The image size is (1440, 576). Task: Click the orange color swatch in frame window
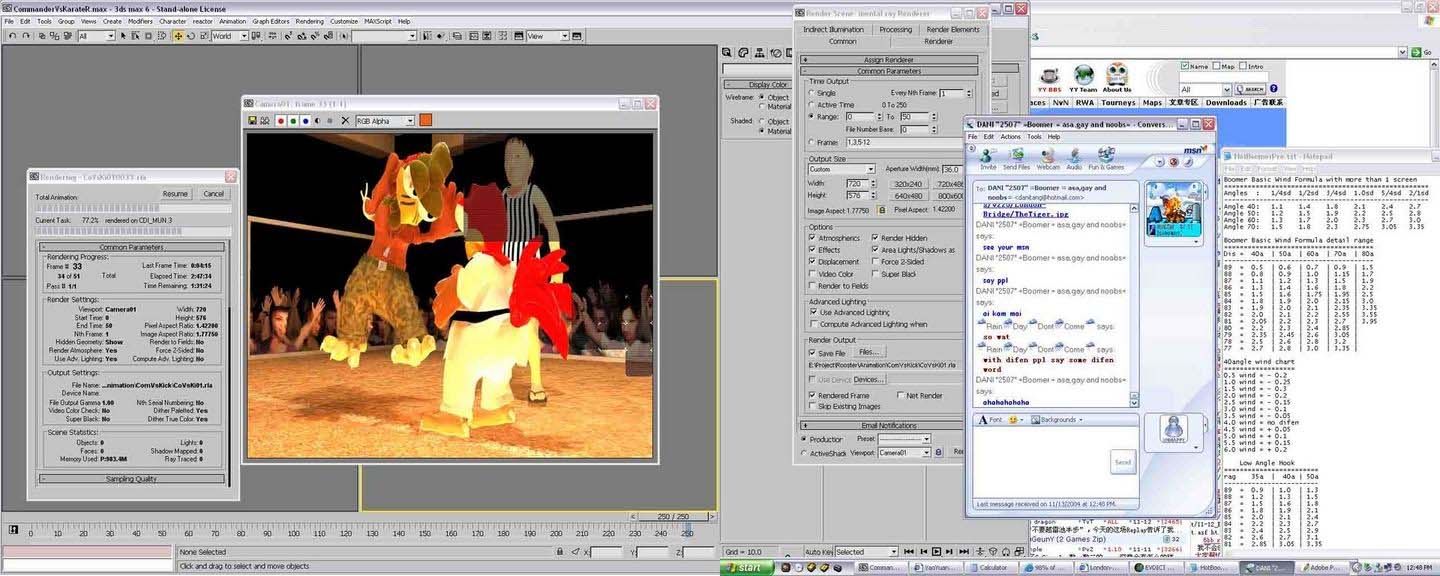[x=426, y=121]
